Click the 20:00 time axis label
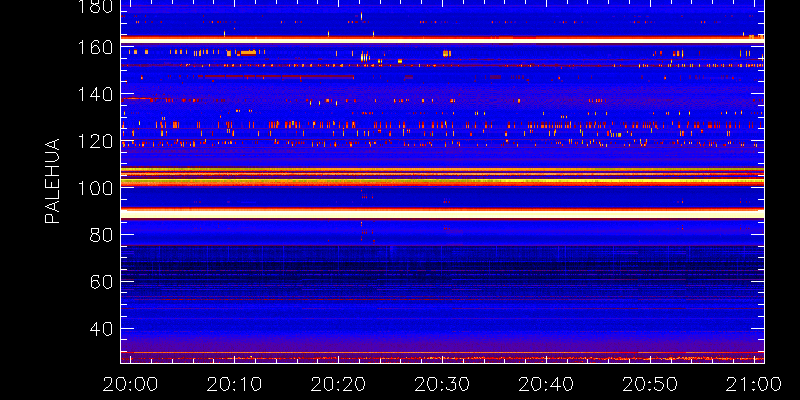This screenshot has height=400, width=800. tap(131, 384)
